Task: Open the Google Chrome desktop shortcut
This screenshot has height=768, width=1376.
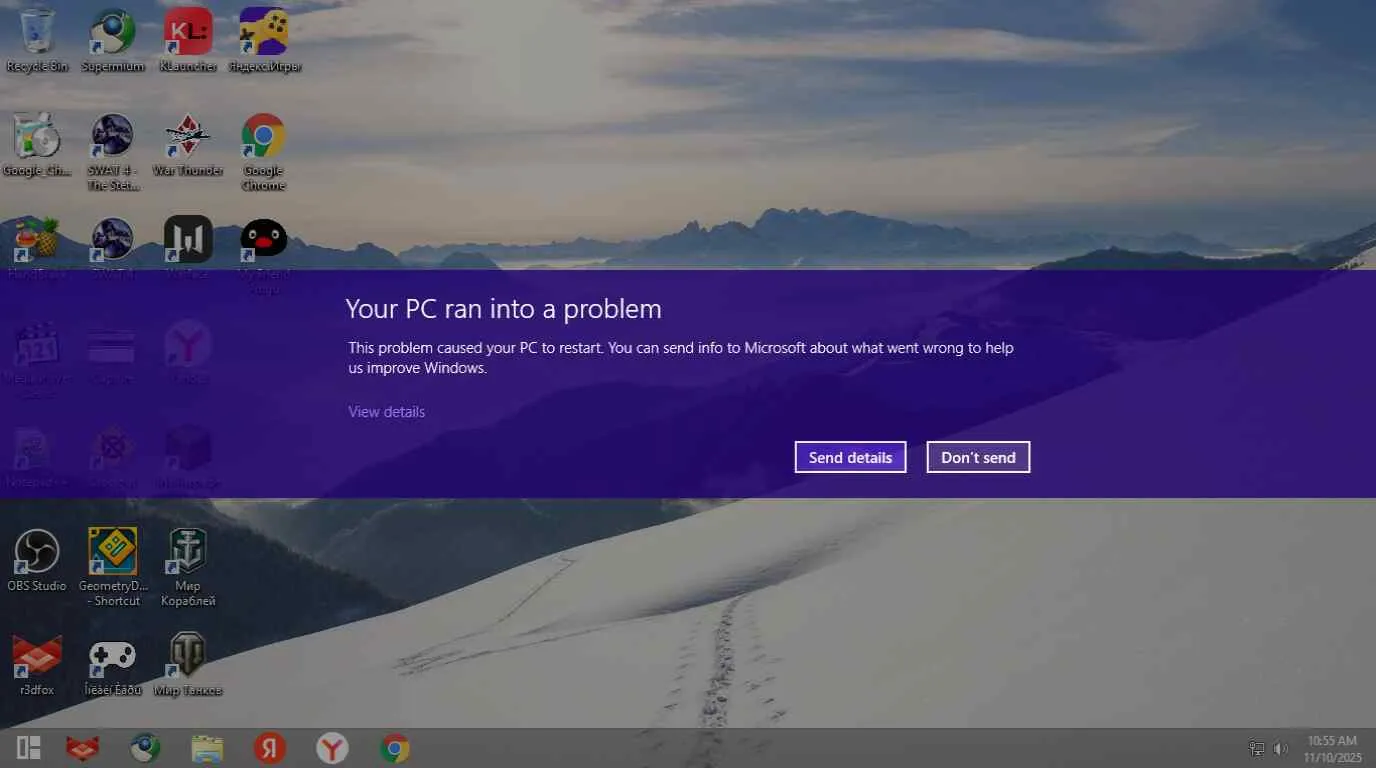Action: pyautogui.click(x=264, y=152)
